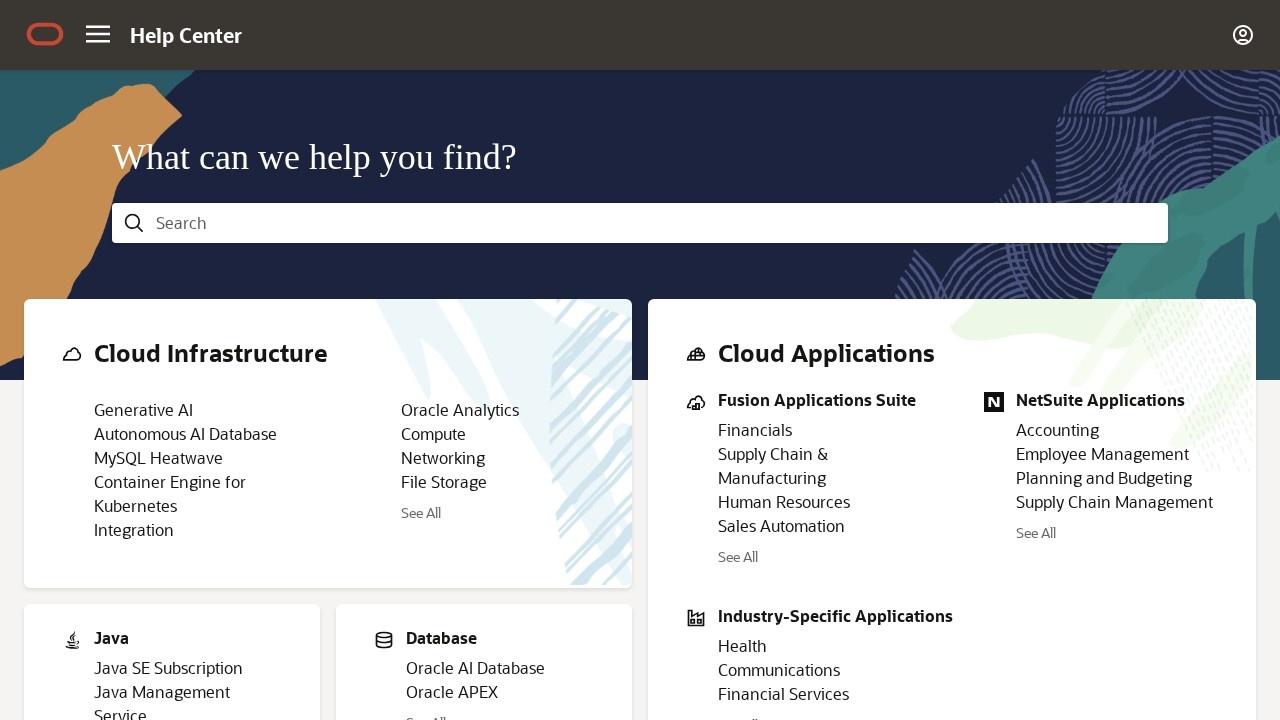Open Industry-Specific Applications heading
Image resolution: width=1280 pixels, height=720 pixels.
click(835, 616)
